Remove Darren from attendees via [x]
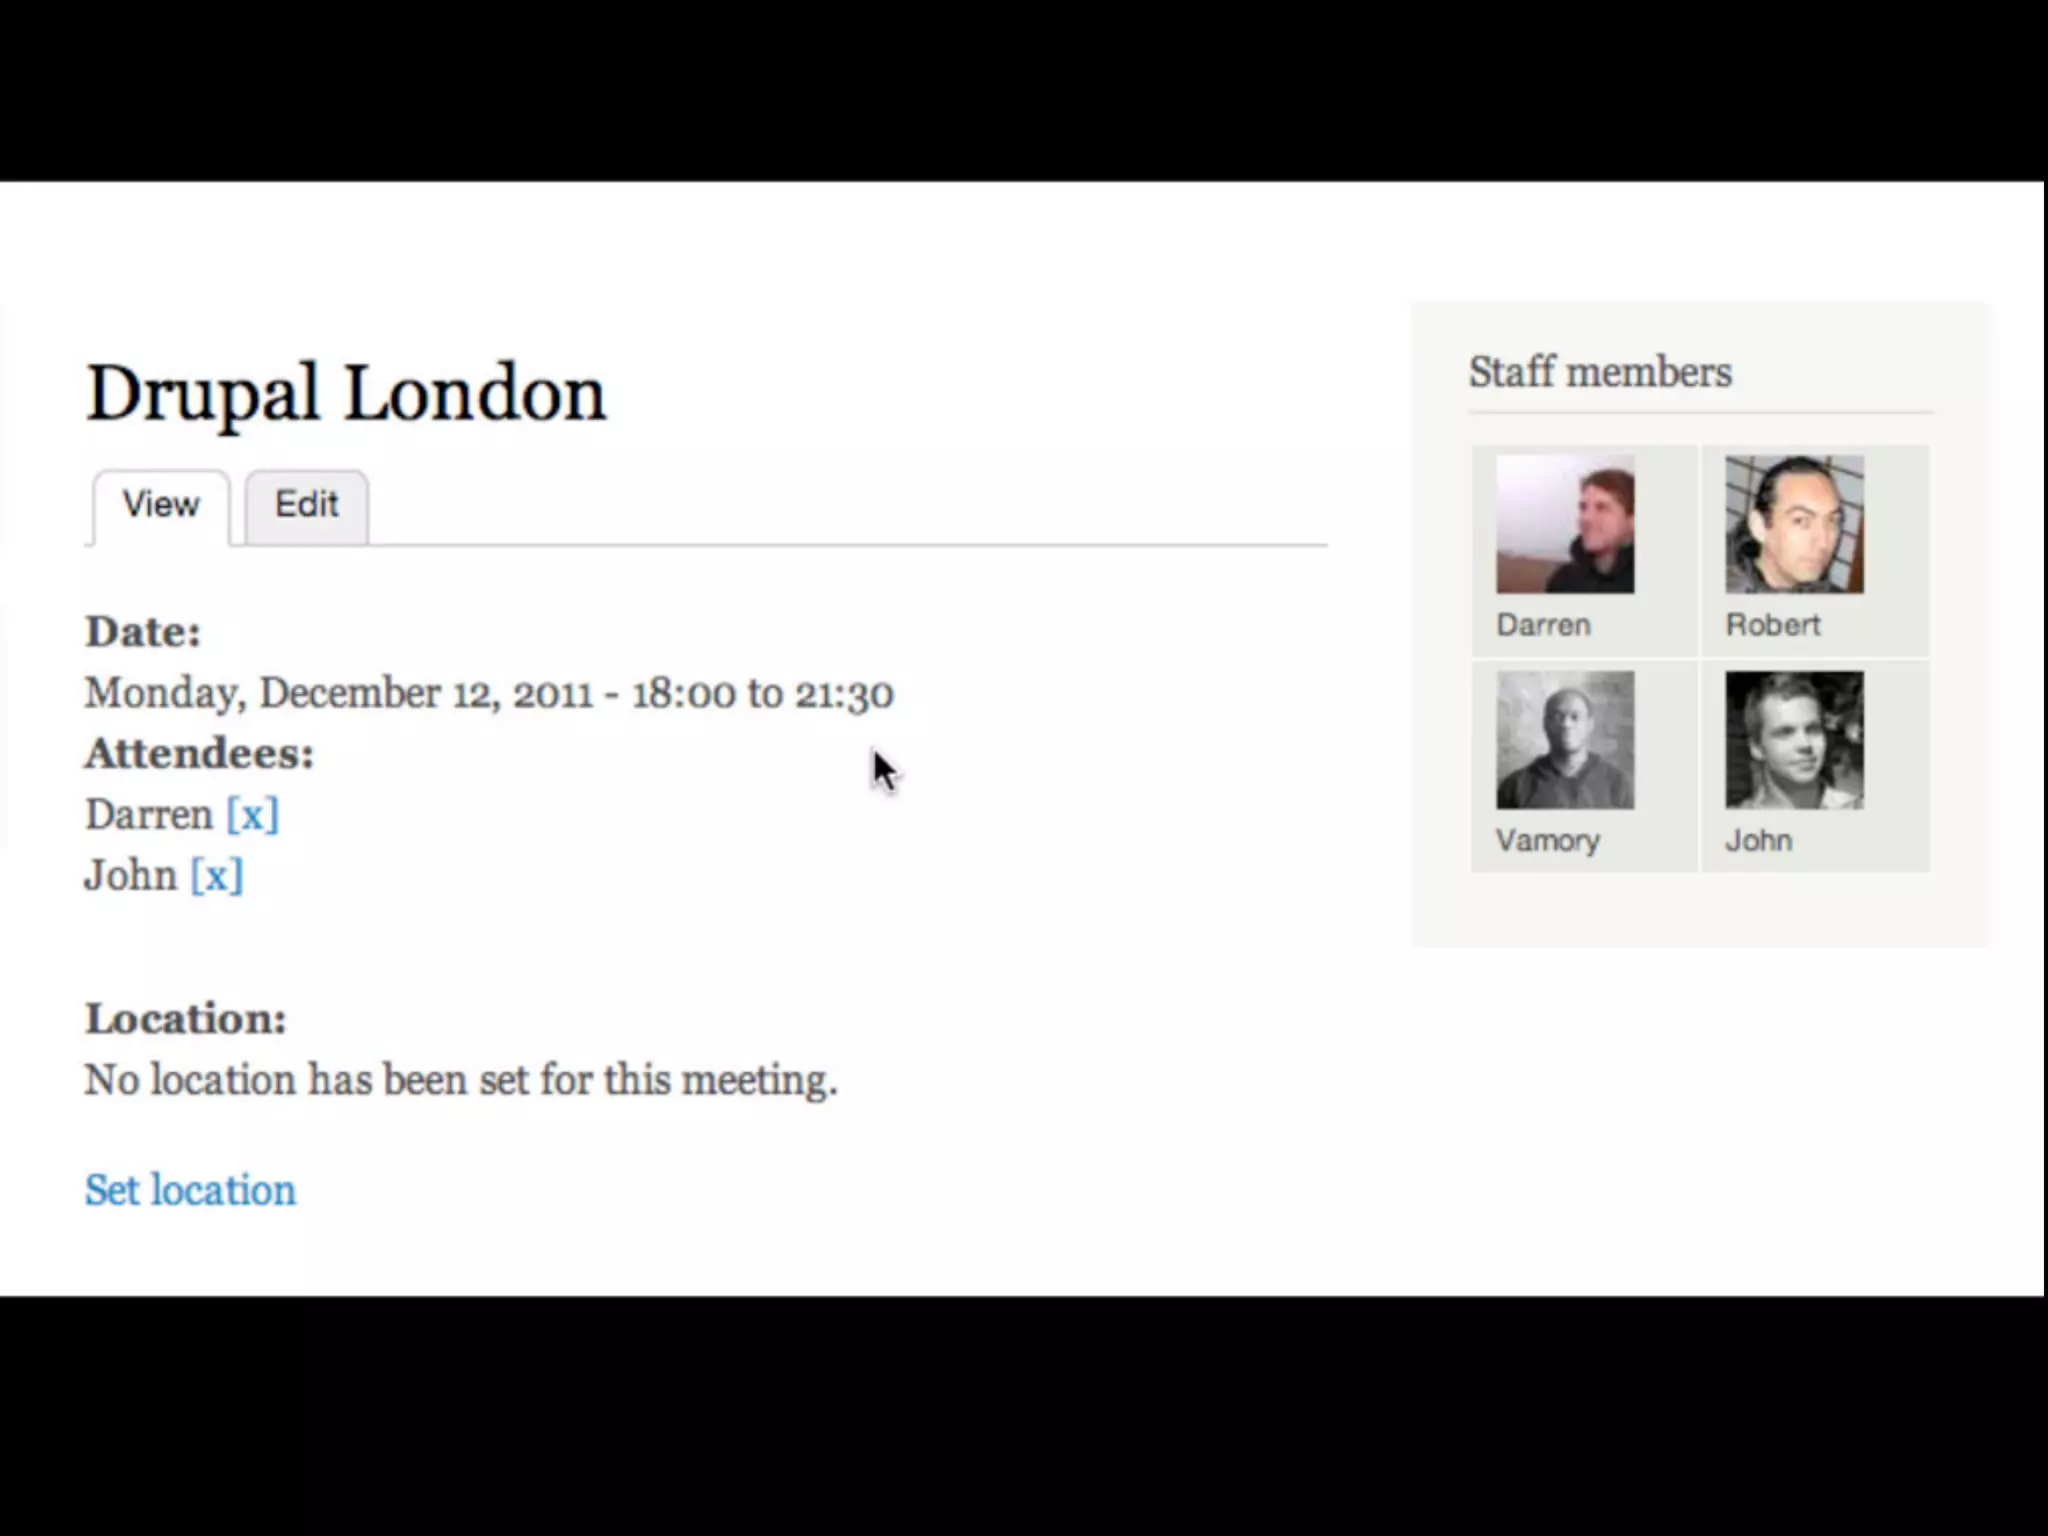This screenshot has height=1536, width=2048. coord(252,815)
